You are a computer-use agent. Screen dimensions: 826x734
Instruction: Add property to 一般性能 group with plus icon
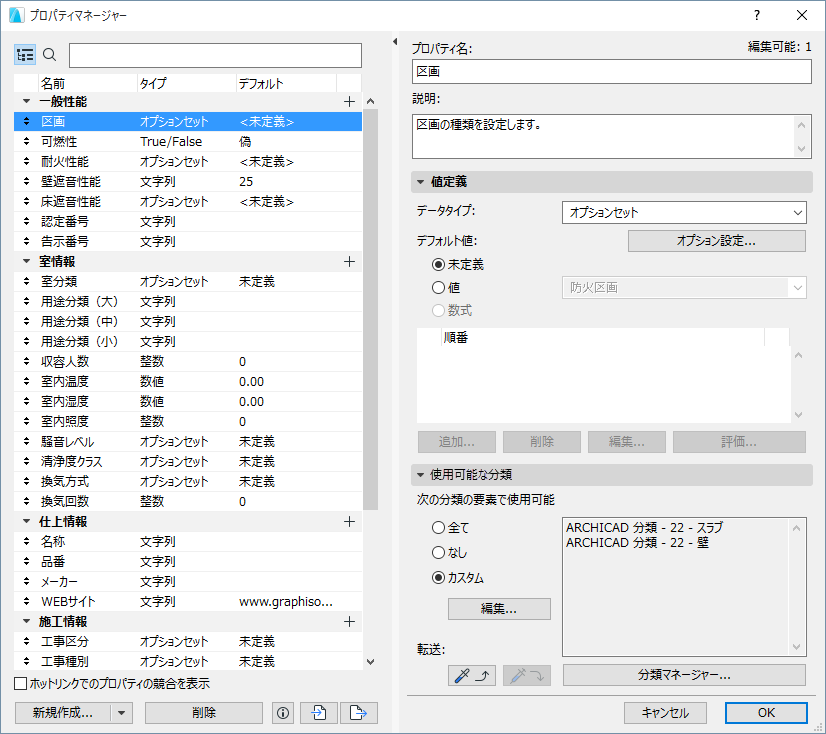click(349, 102)
